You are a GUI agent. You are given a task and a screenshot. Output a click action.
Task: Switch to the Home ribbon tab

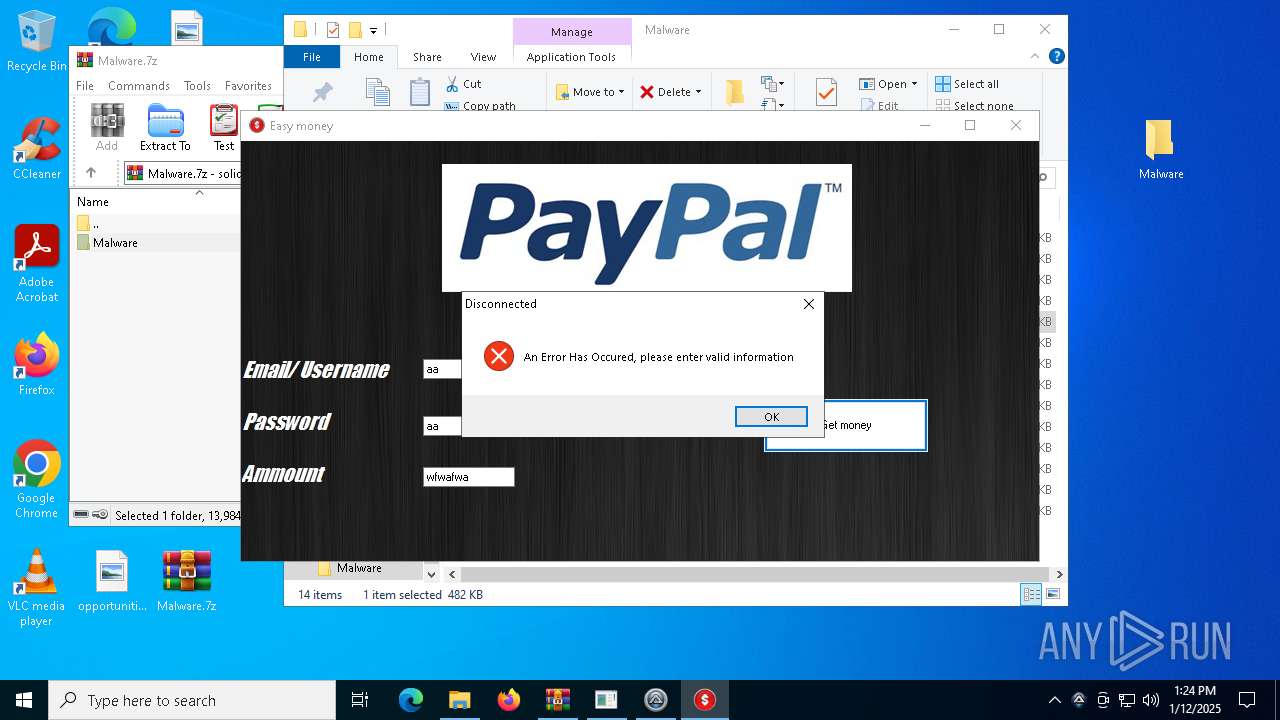(x=369, y=57)
